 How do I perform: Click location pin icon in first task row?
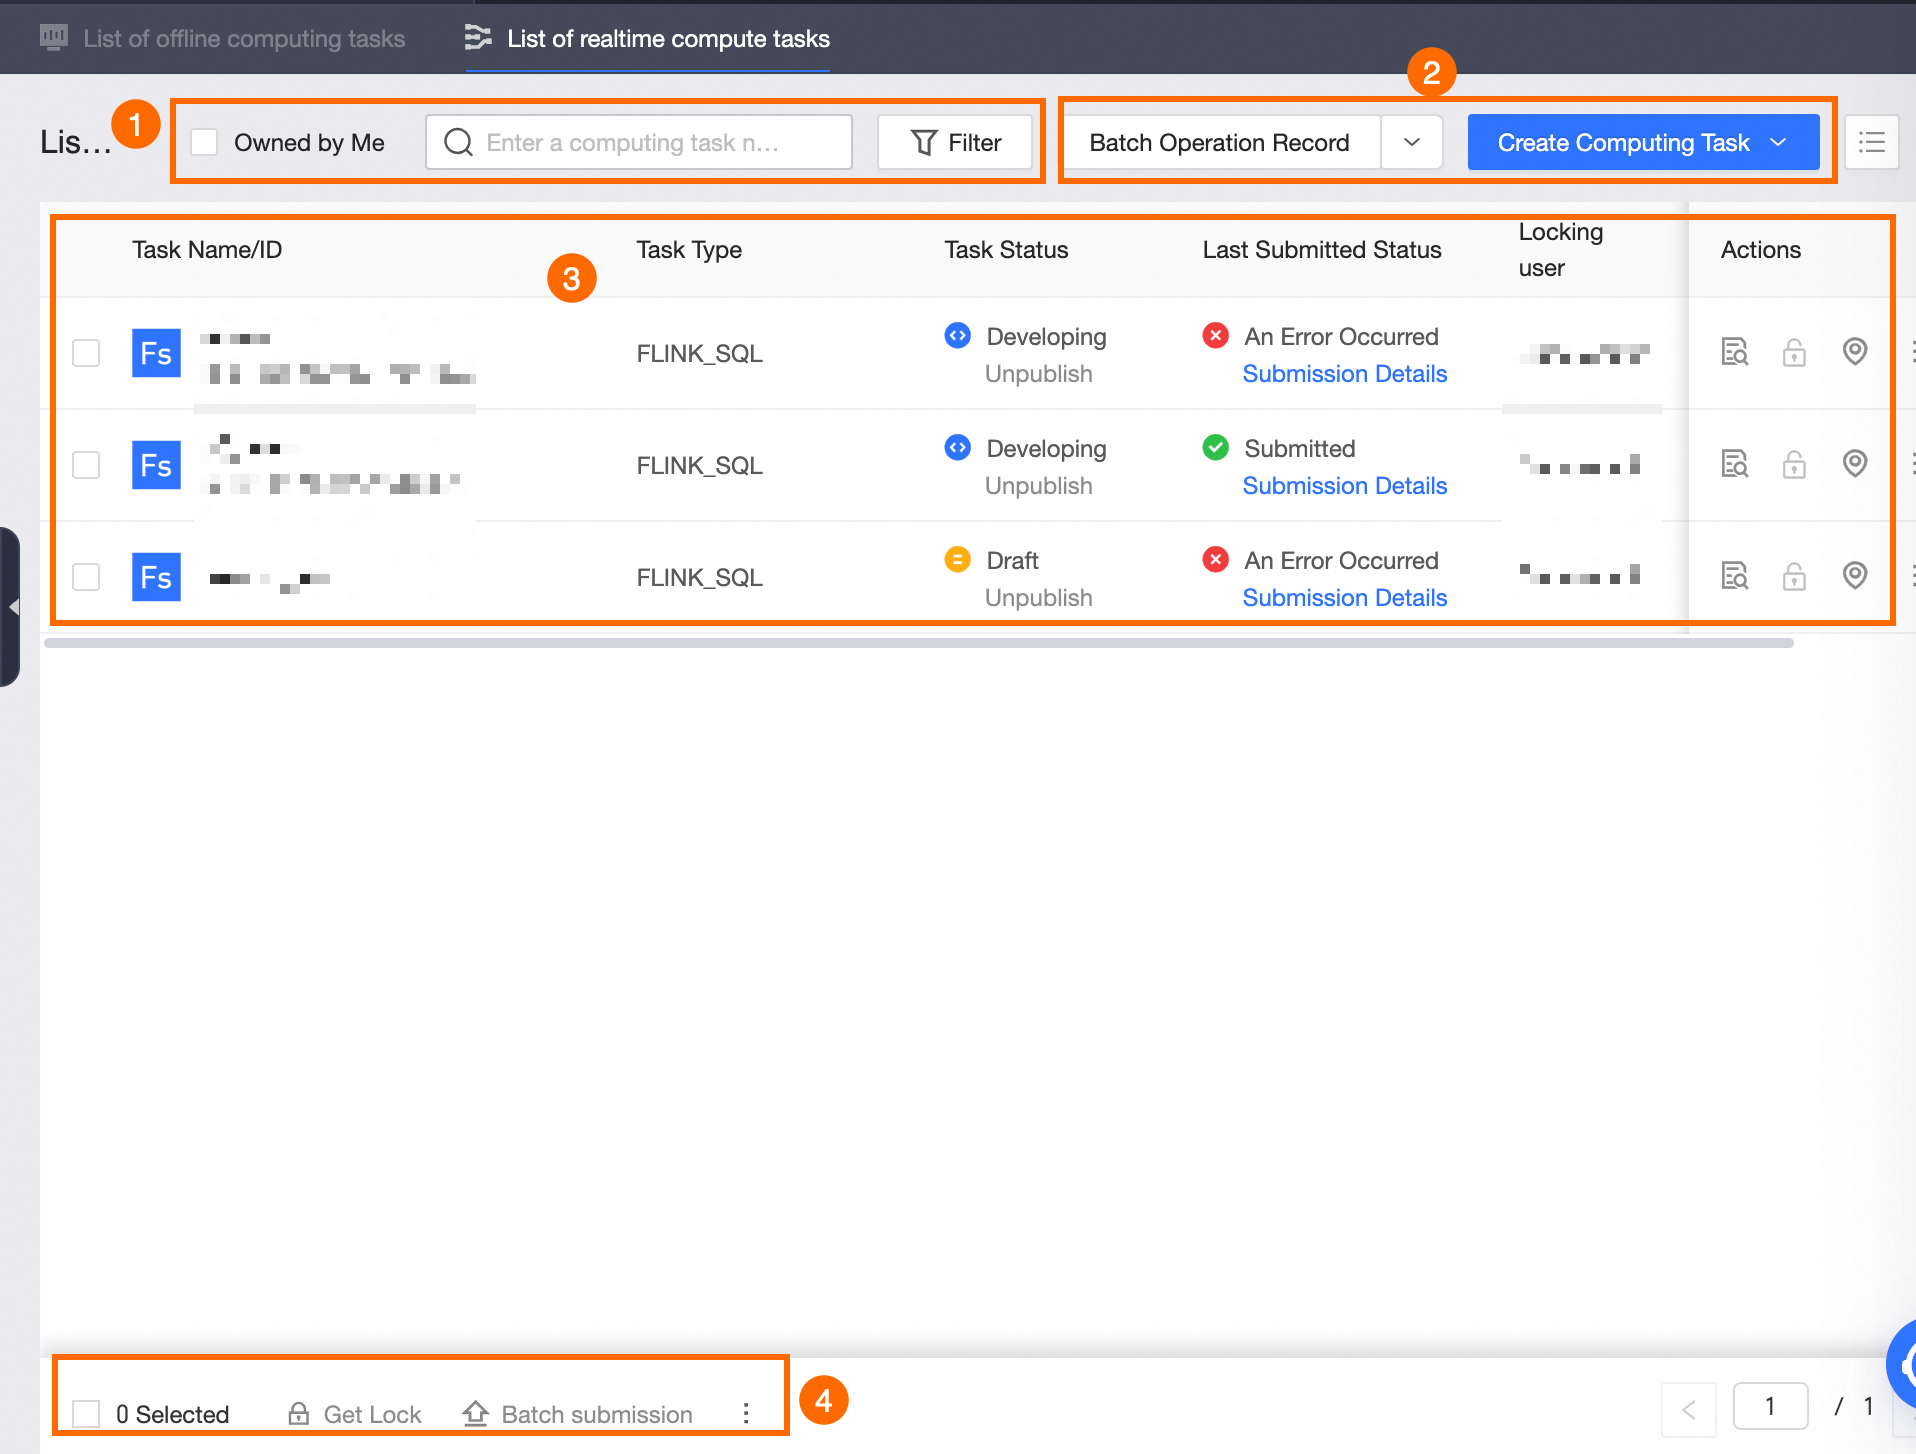(1855, 352)
